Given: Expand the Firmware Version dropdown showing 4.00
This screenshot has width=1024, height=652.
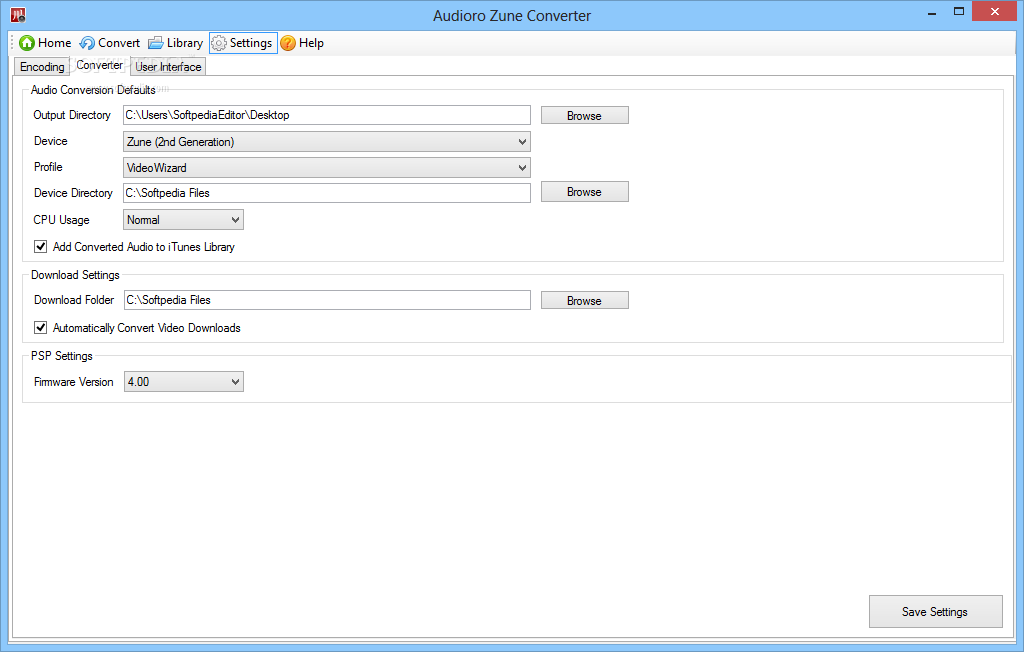Looking at the screenshot, I should click(x=184, y=382).
